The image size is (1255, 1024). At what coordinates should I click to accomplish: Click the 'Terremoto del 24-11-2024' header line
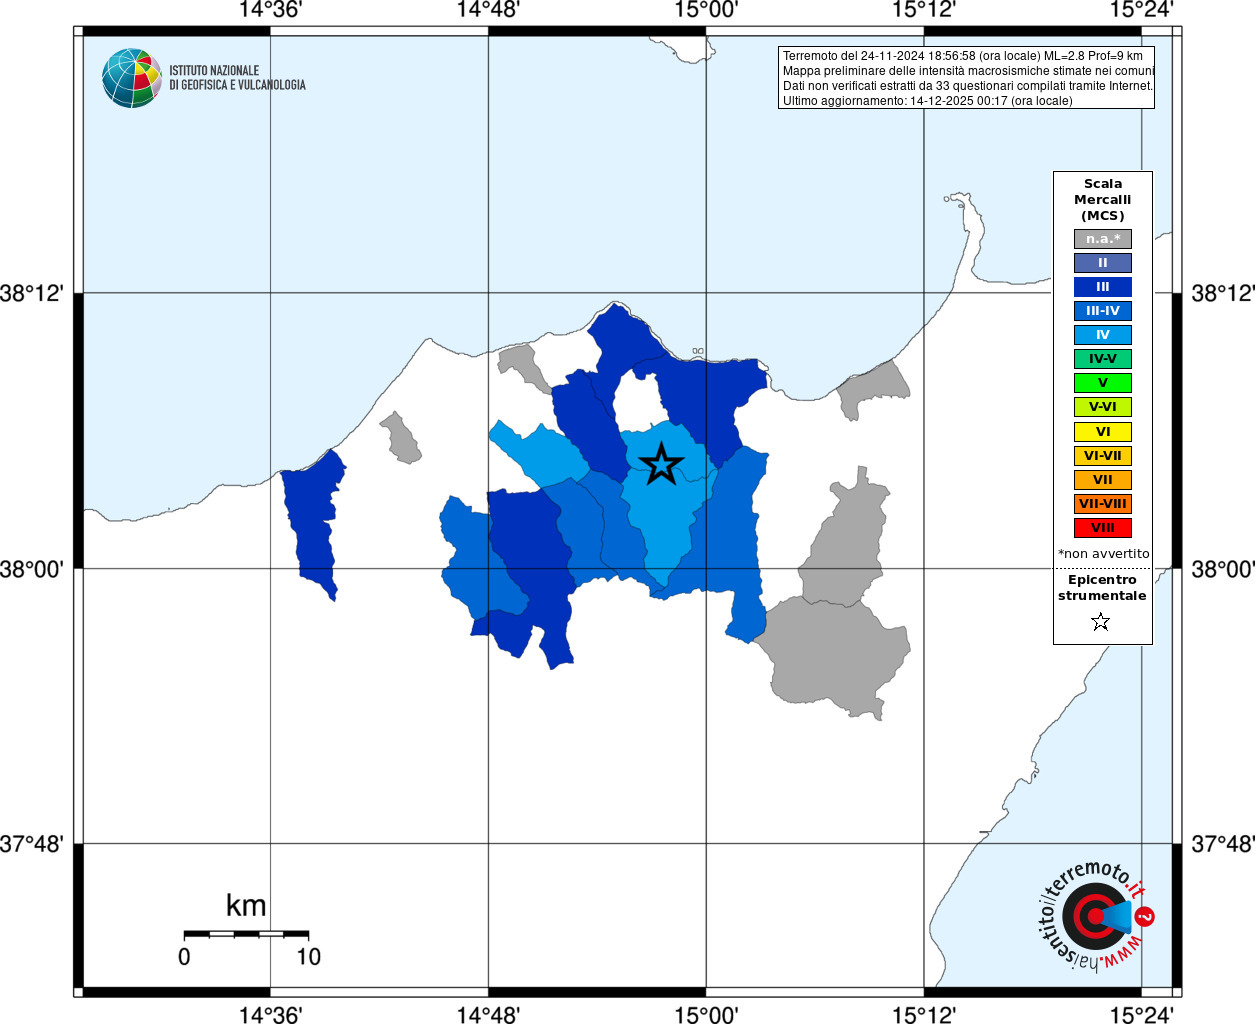click(x=963, y=56)
